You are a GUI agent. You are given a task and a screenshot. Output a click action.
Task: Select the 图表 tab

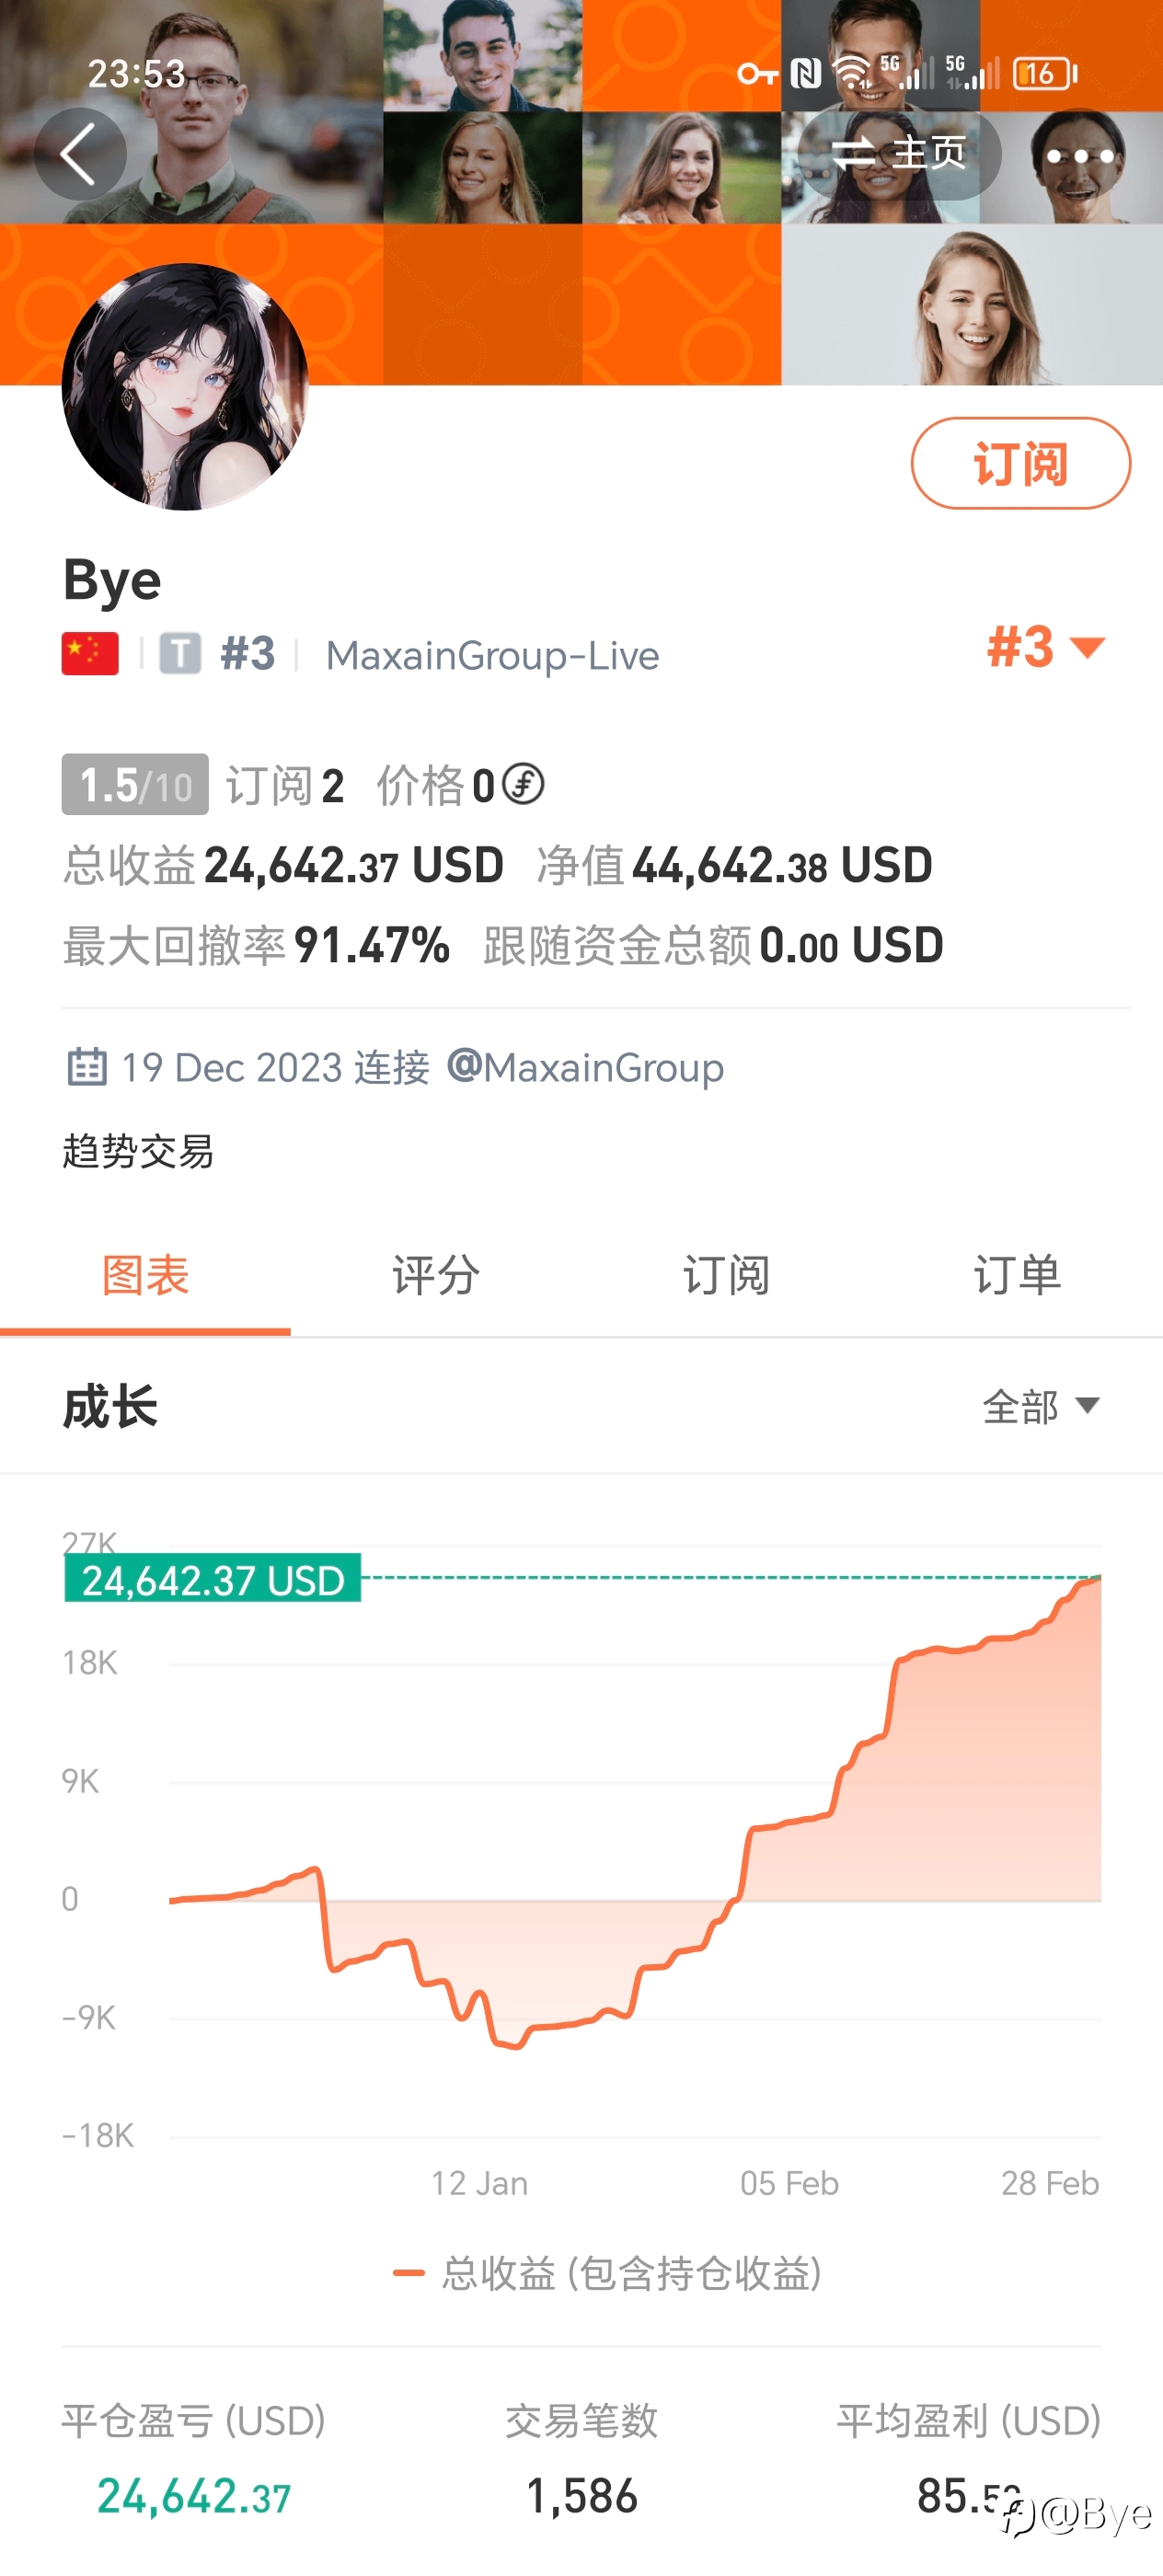pyautogui.click(x=145, y=1276)
